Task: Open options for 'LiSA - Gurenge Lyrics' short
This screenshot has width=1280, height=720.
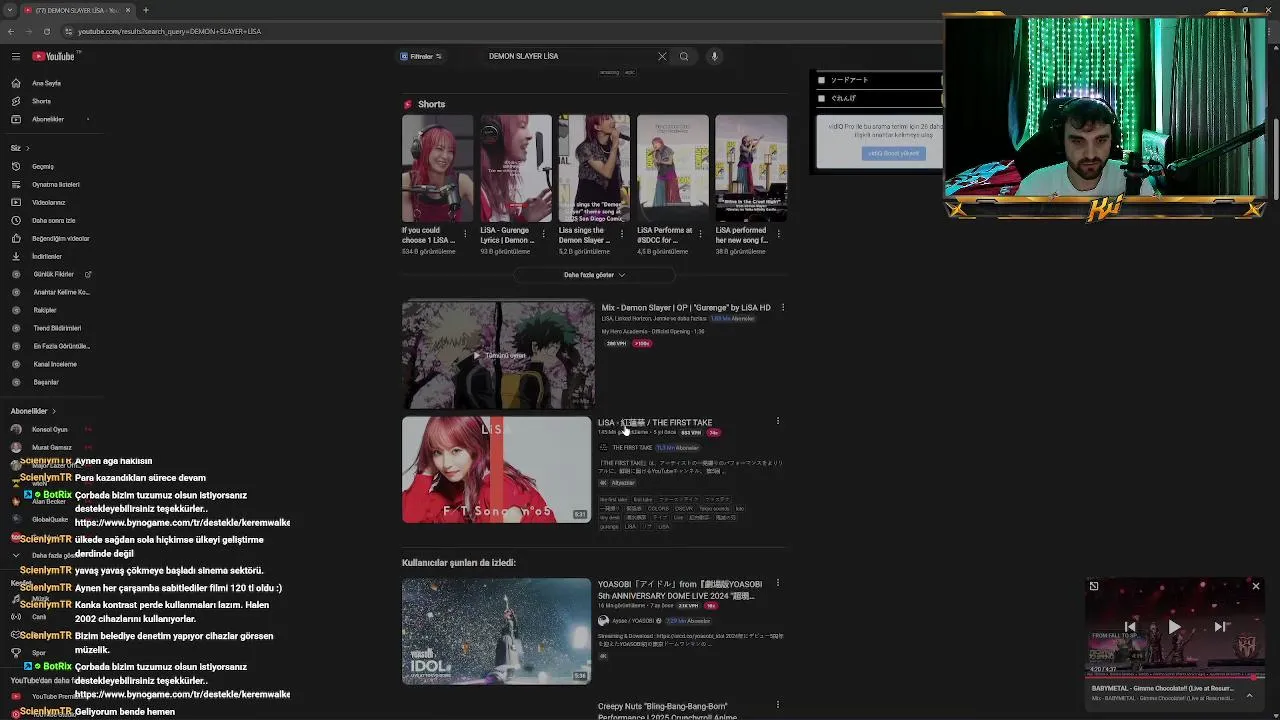Action: point(544,234)
